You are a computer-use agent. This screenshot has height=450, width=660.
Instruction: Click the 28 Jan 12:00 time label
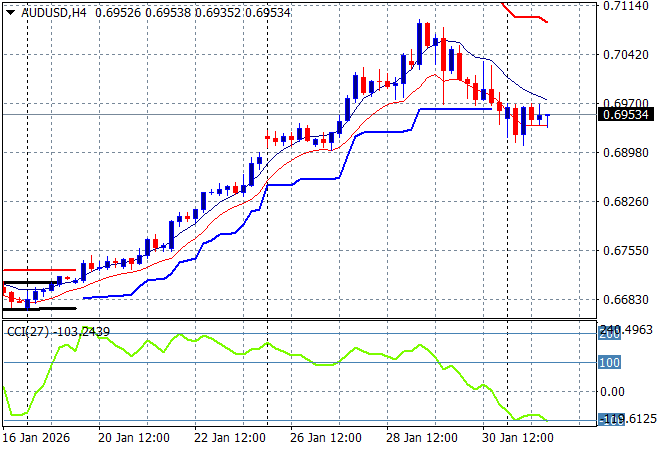click(422, 438)
